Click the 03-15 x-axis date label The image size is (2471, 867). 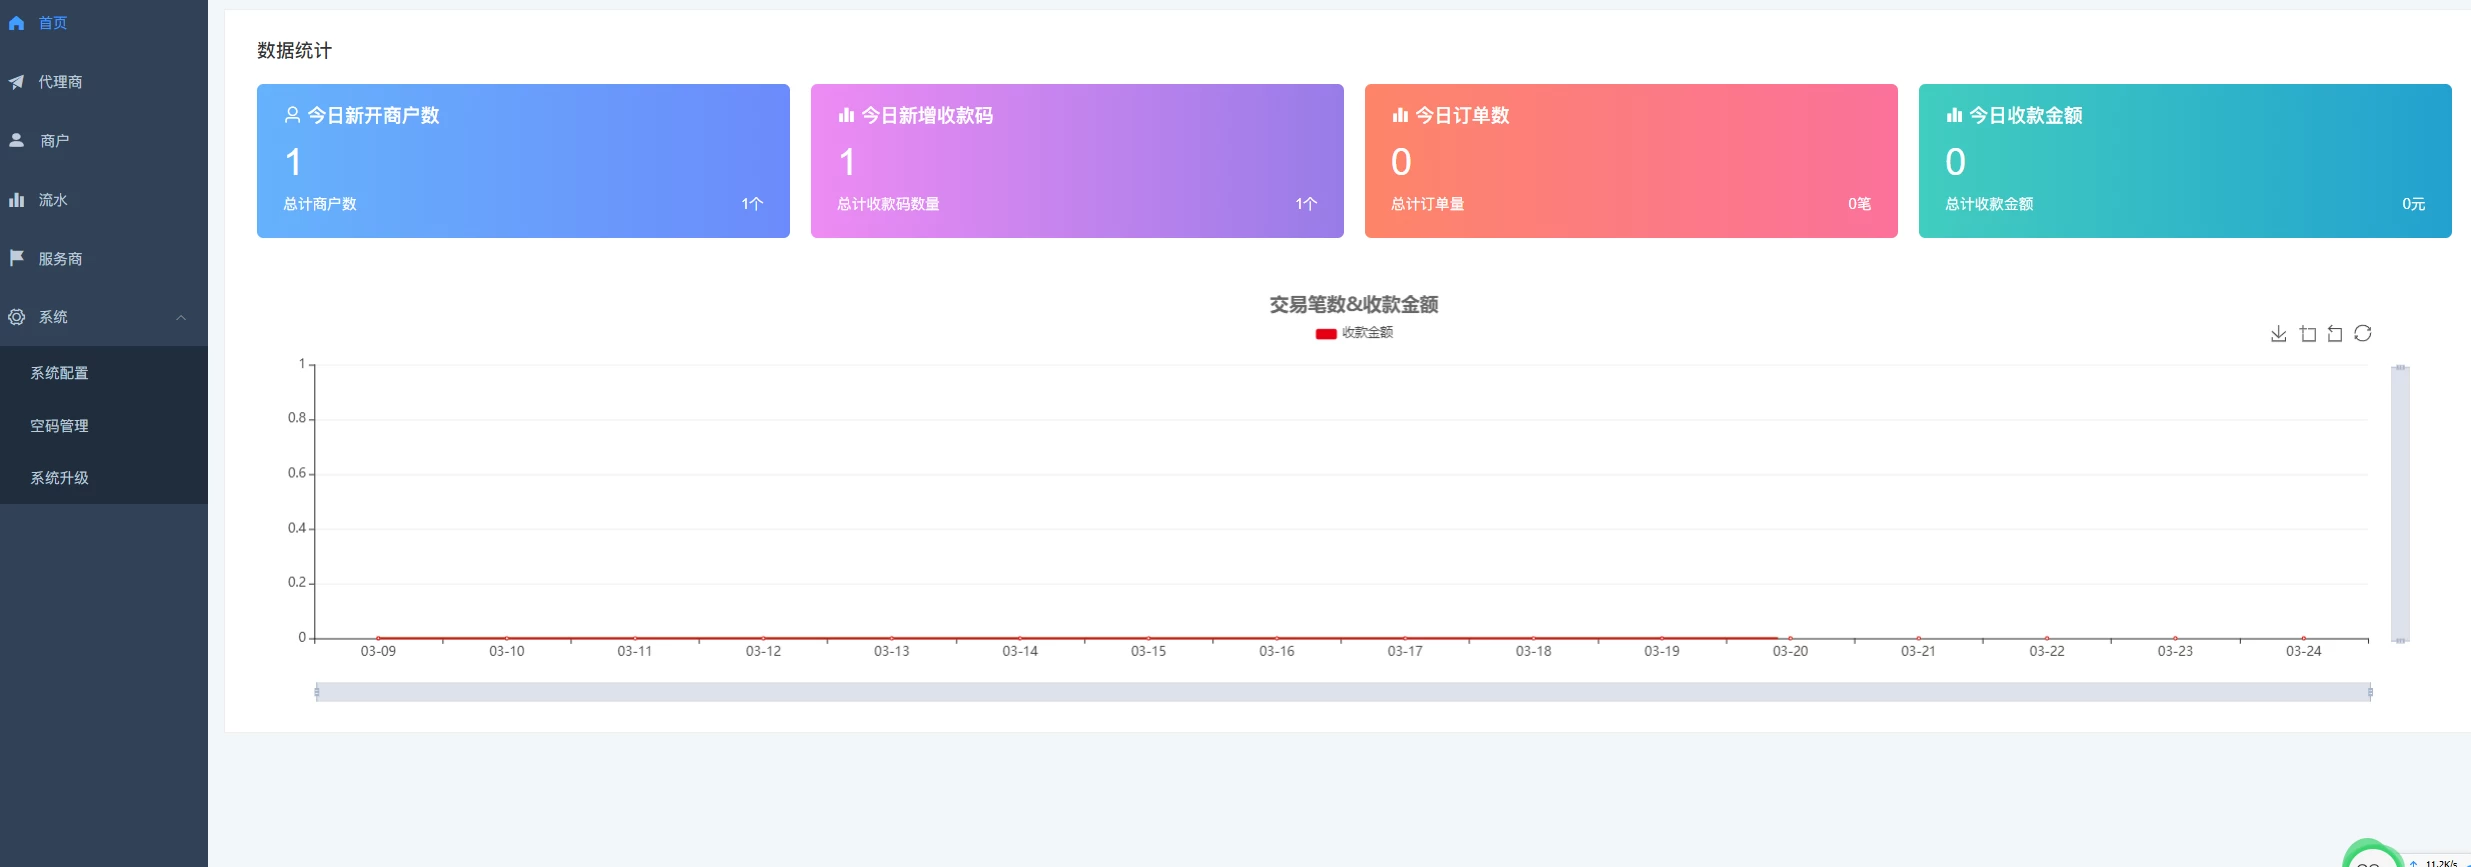tap(1148, 651)
